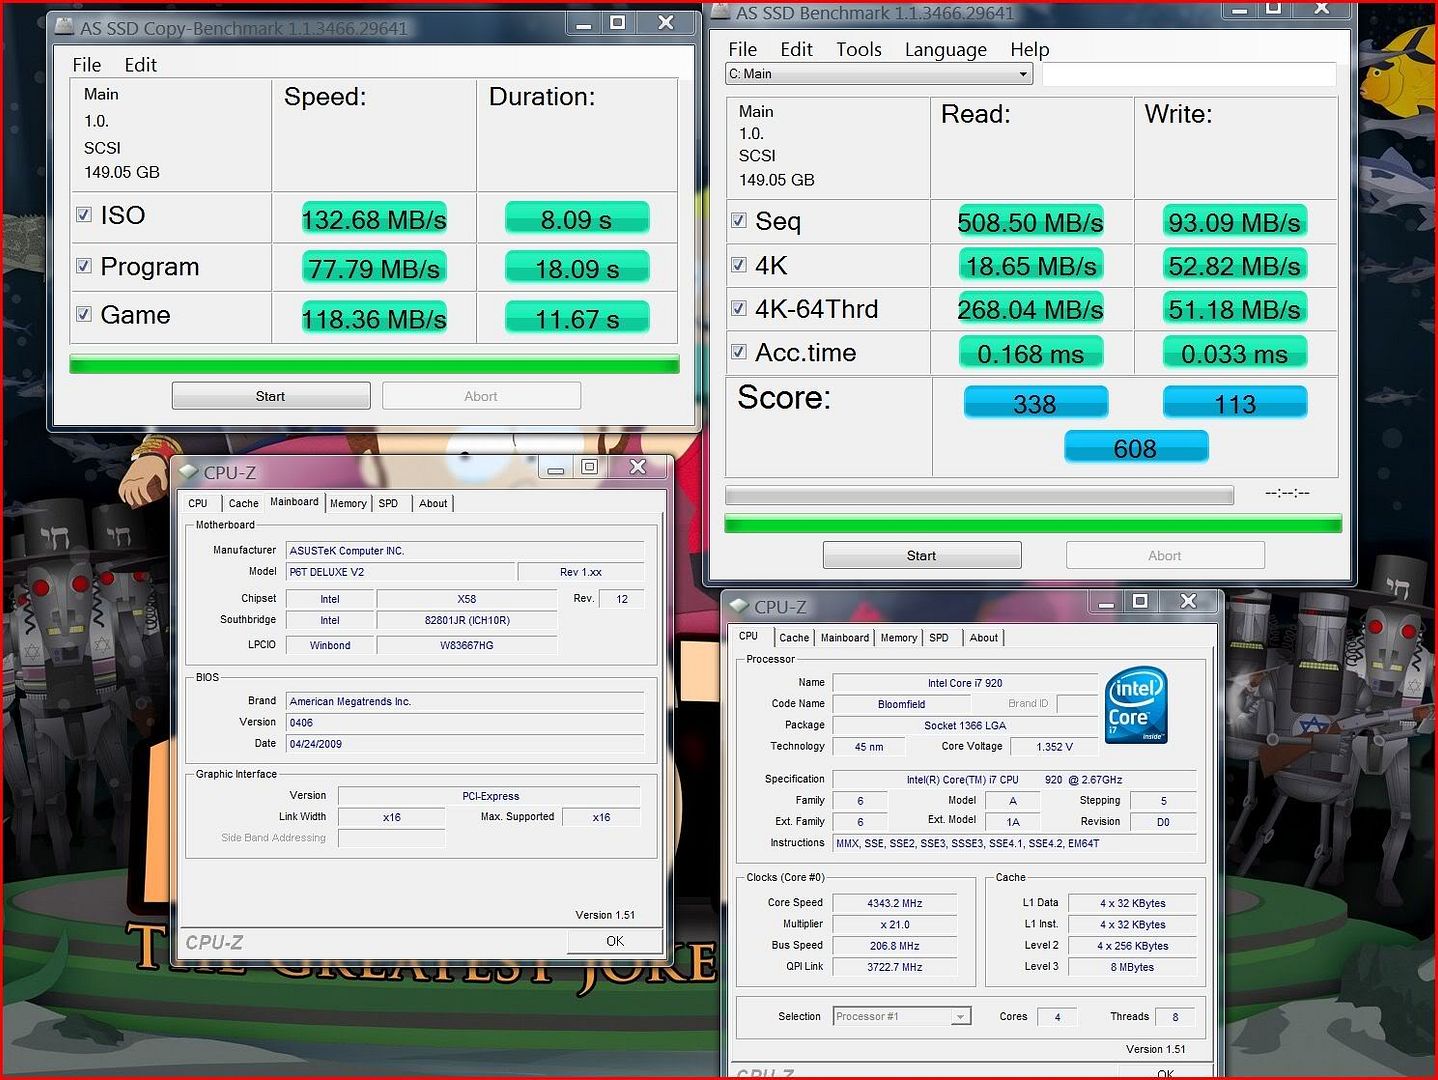The width and height of the screenshot is (1438, 1080).
Task: Toggle the Program checkbox
Action: click(x=84, y=266)
